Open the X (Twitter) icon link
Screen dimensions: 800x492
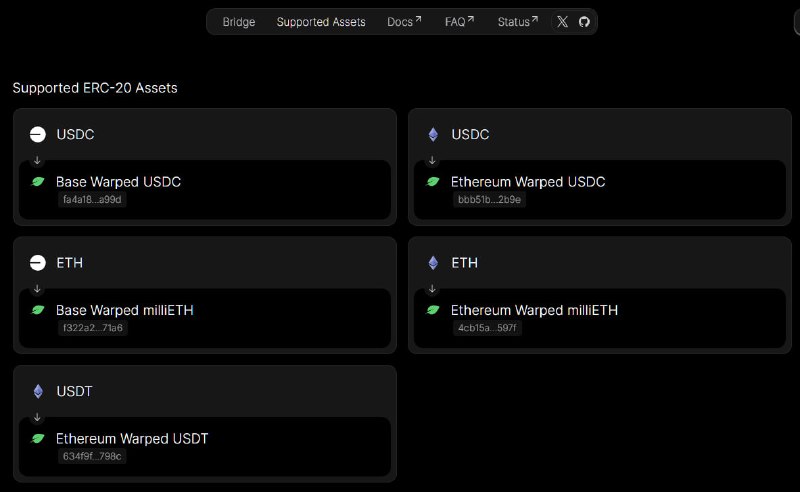(562, 22)
